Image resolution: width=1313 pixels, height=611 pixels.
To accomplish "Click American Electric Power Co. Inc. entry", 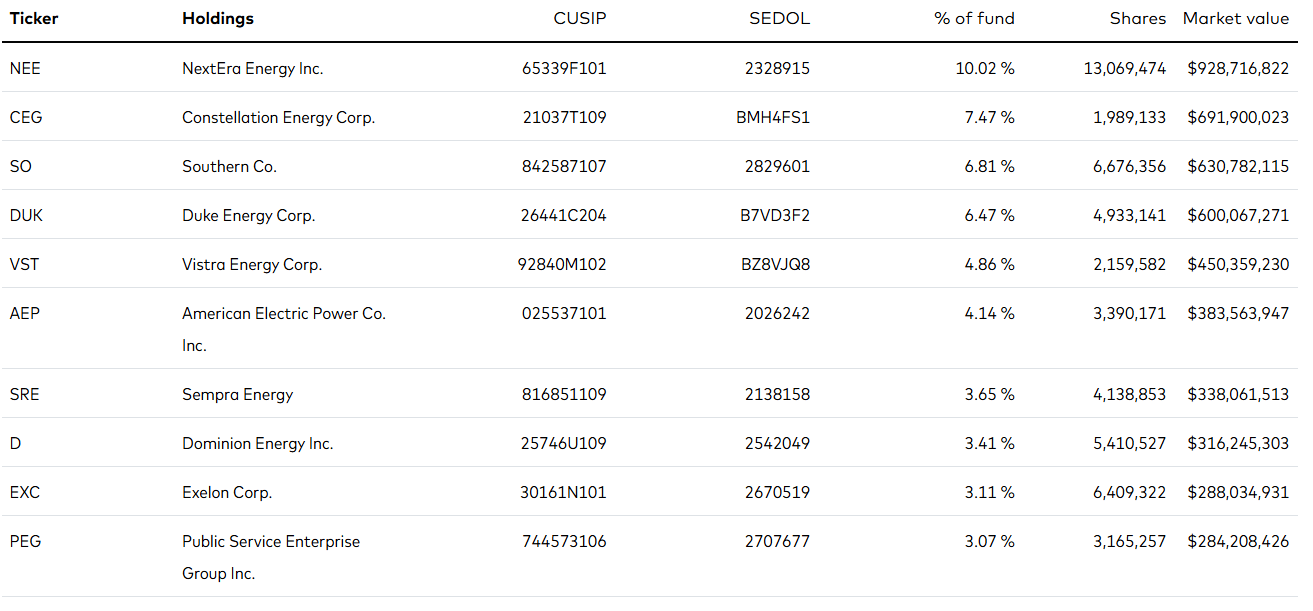I will 284,329.
